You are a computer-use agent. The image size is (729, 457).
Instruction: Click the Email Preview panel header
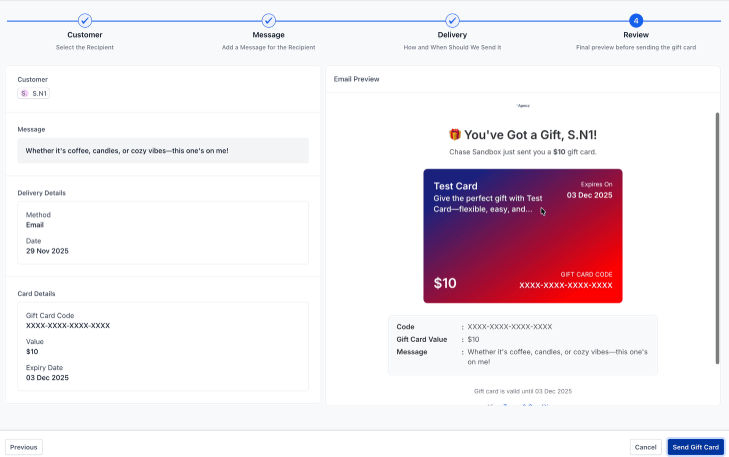coord(357,78)
